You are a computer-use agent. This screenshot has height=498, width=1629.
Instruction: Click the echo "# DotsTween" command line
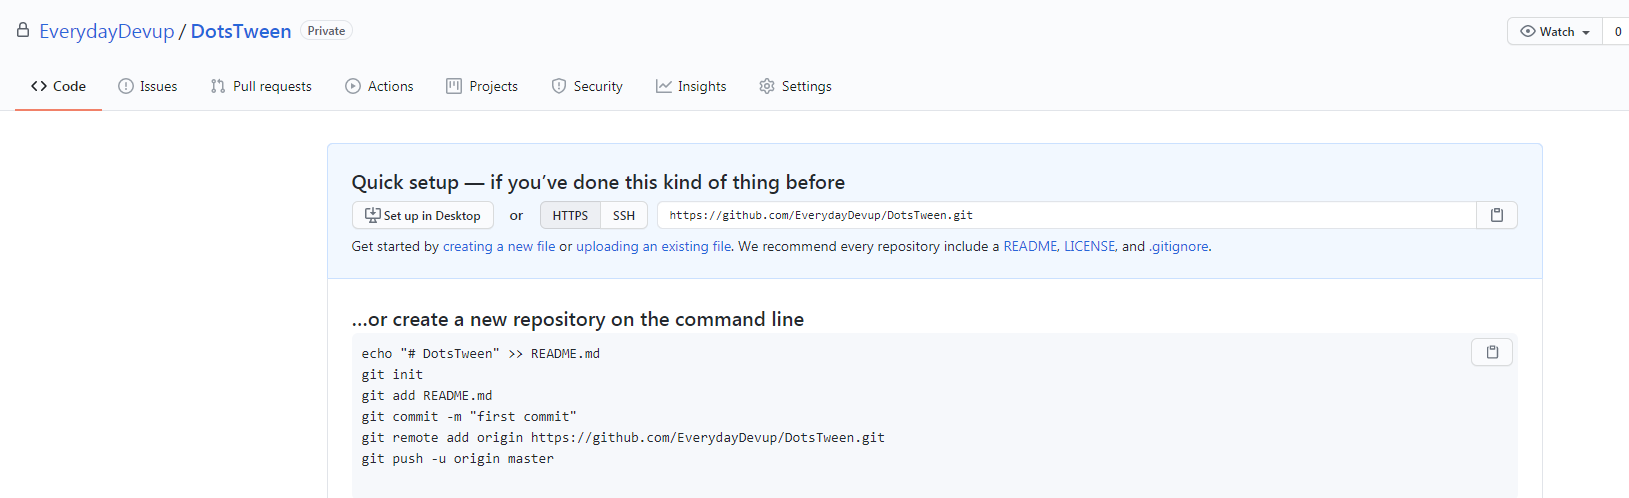point(481,353)
